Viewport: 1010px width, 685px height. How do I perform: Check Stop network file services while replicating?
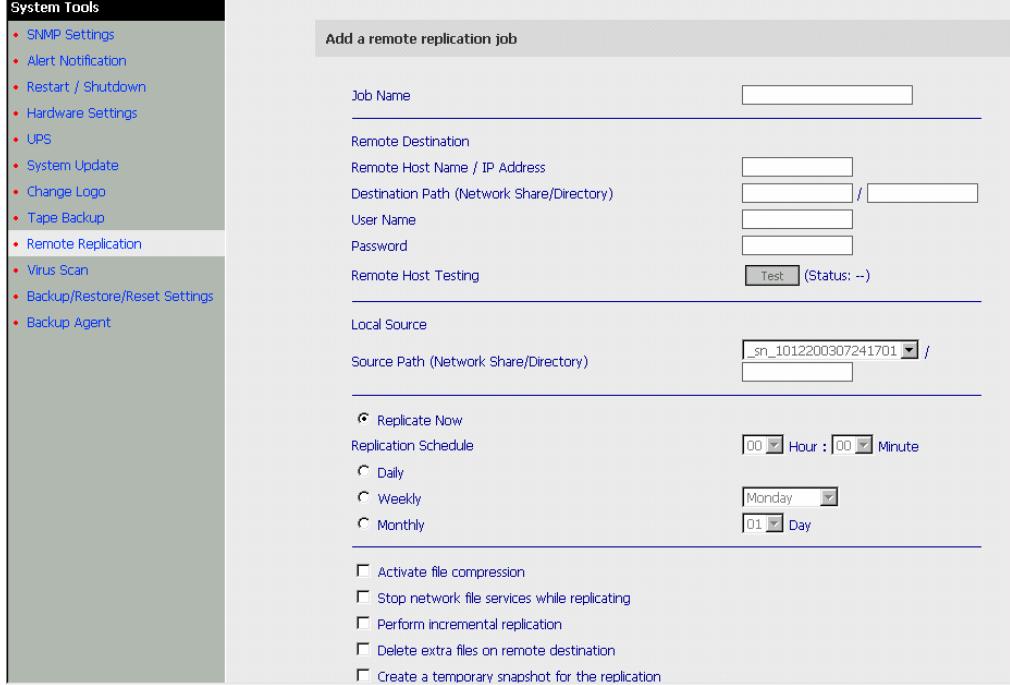[363, 597]
